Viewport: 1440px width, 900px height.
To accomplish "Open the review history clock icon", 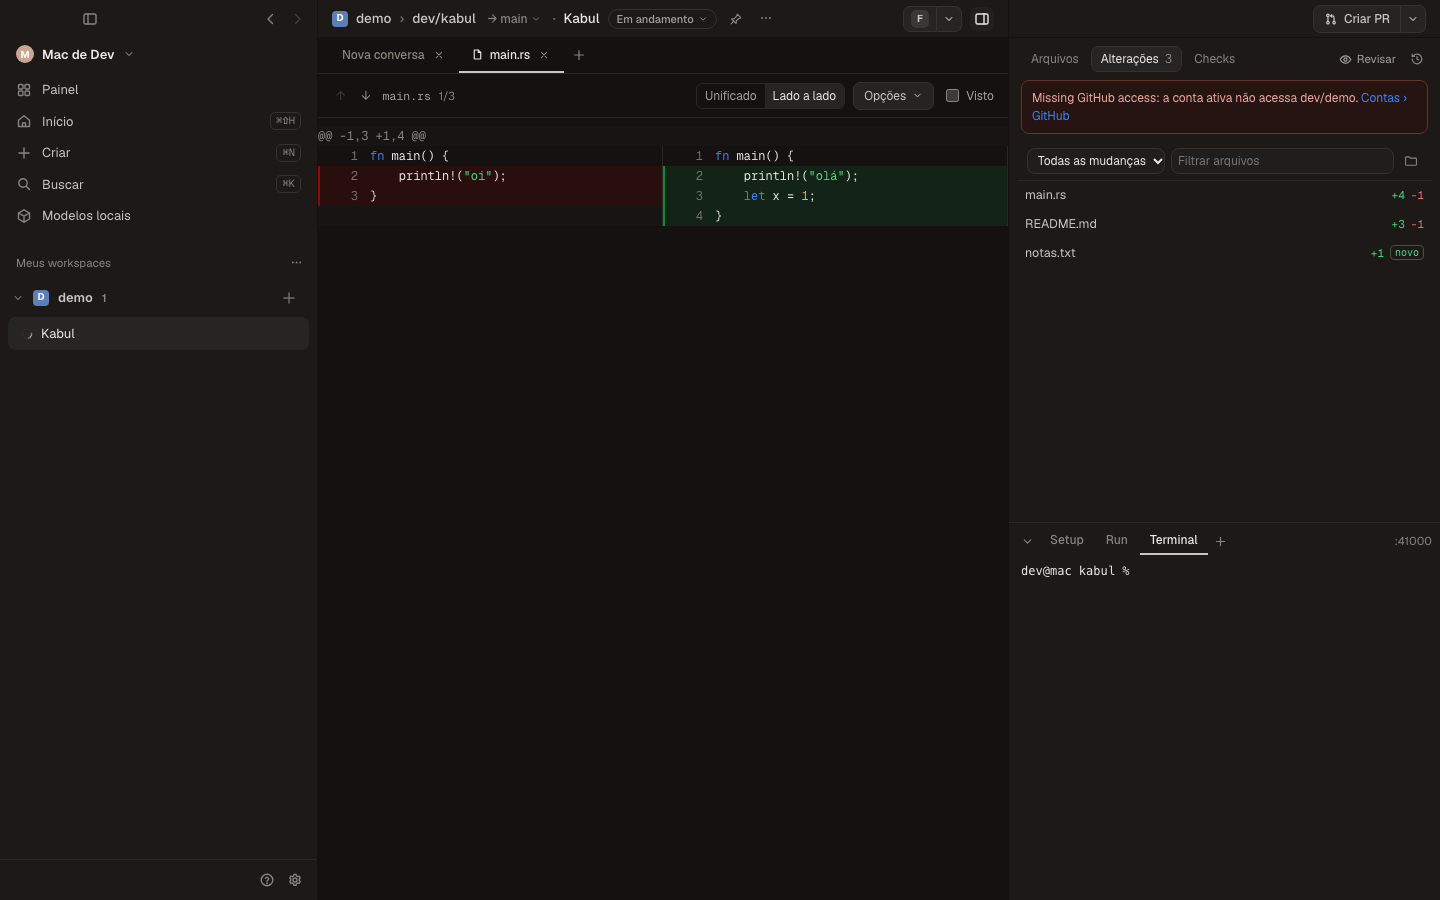I will pyautogui.click(x=1417, y=59).
